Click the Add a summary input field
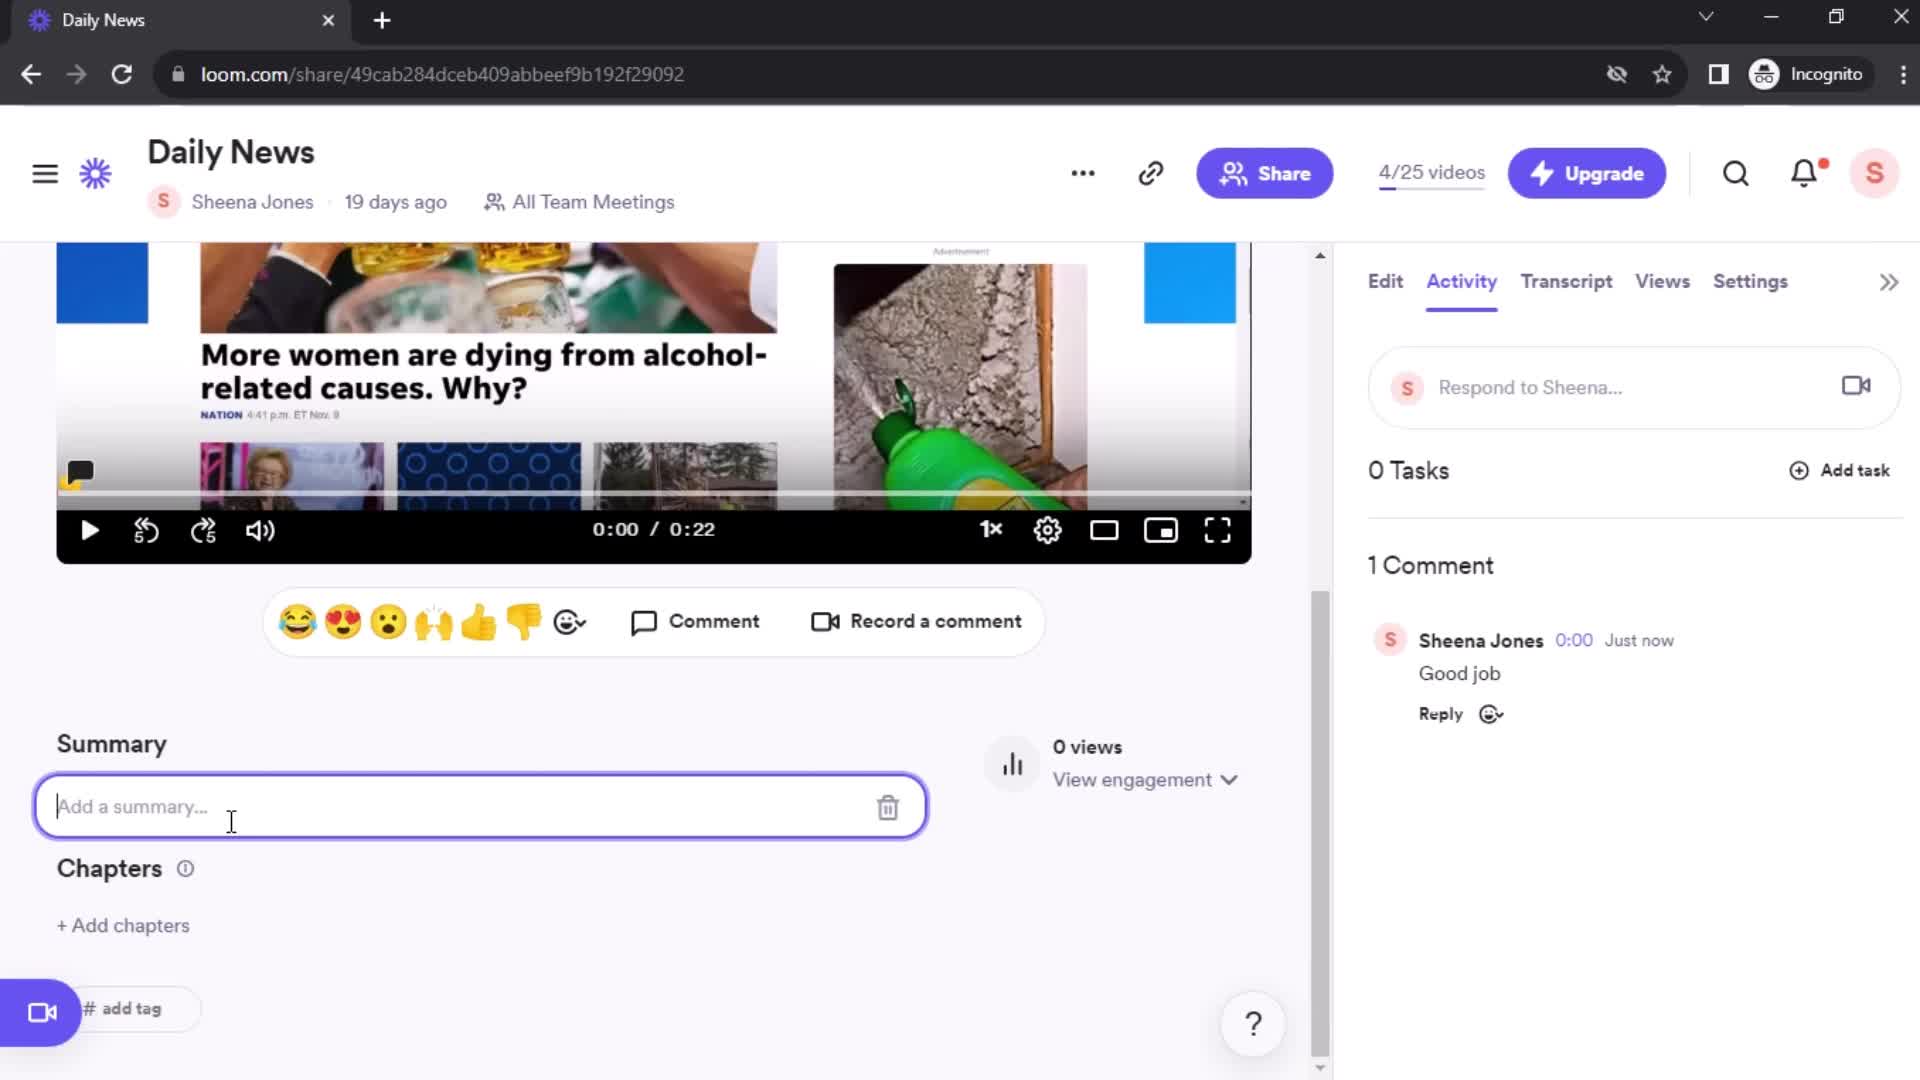 click(480, 806)
